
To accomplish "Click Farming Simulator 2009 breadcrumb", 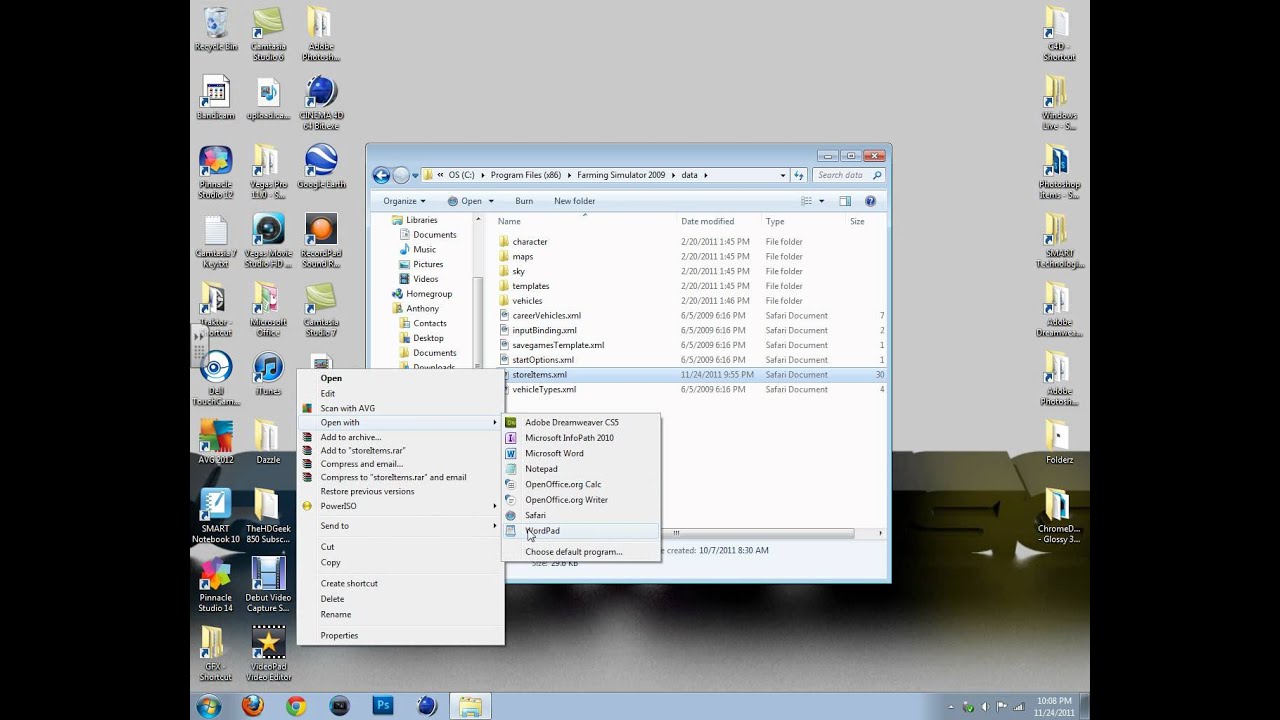I will [x=621, y=175].
